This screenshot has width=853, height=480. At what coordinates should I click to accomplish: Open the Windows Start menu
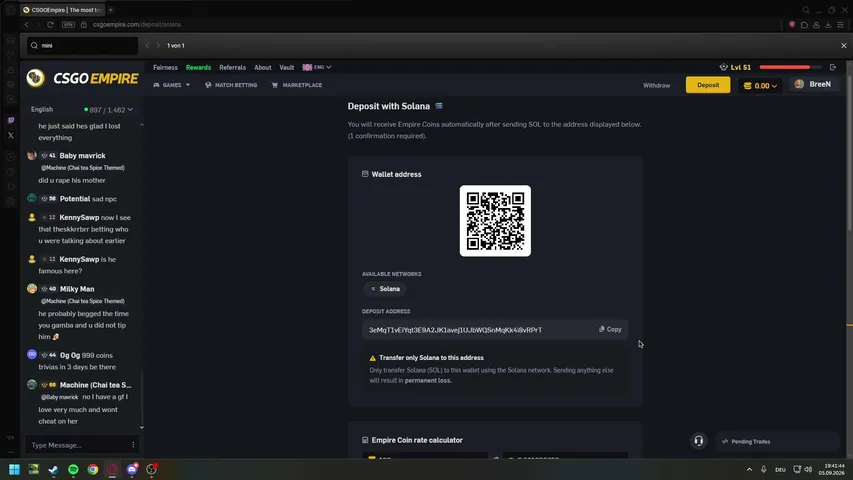point(14,469)
